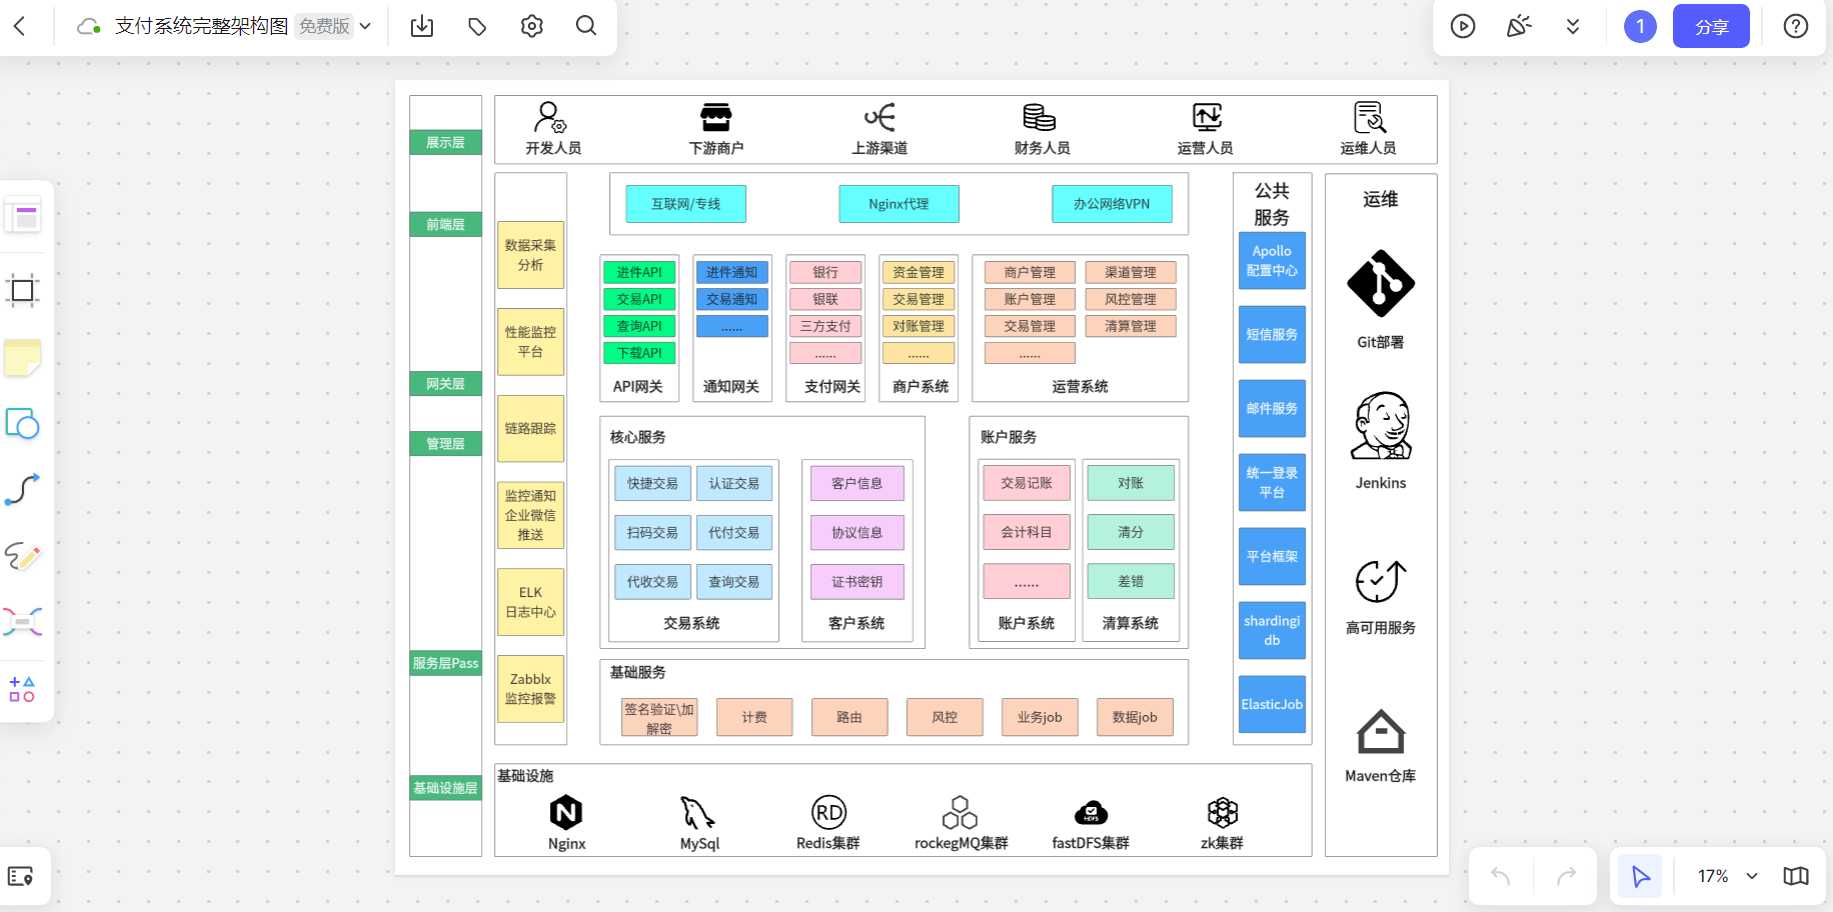Select the mind map tool

click(22, 622)
